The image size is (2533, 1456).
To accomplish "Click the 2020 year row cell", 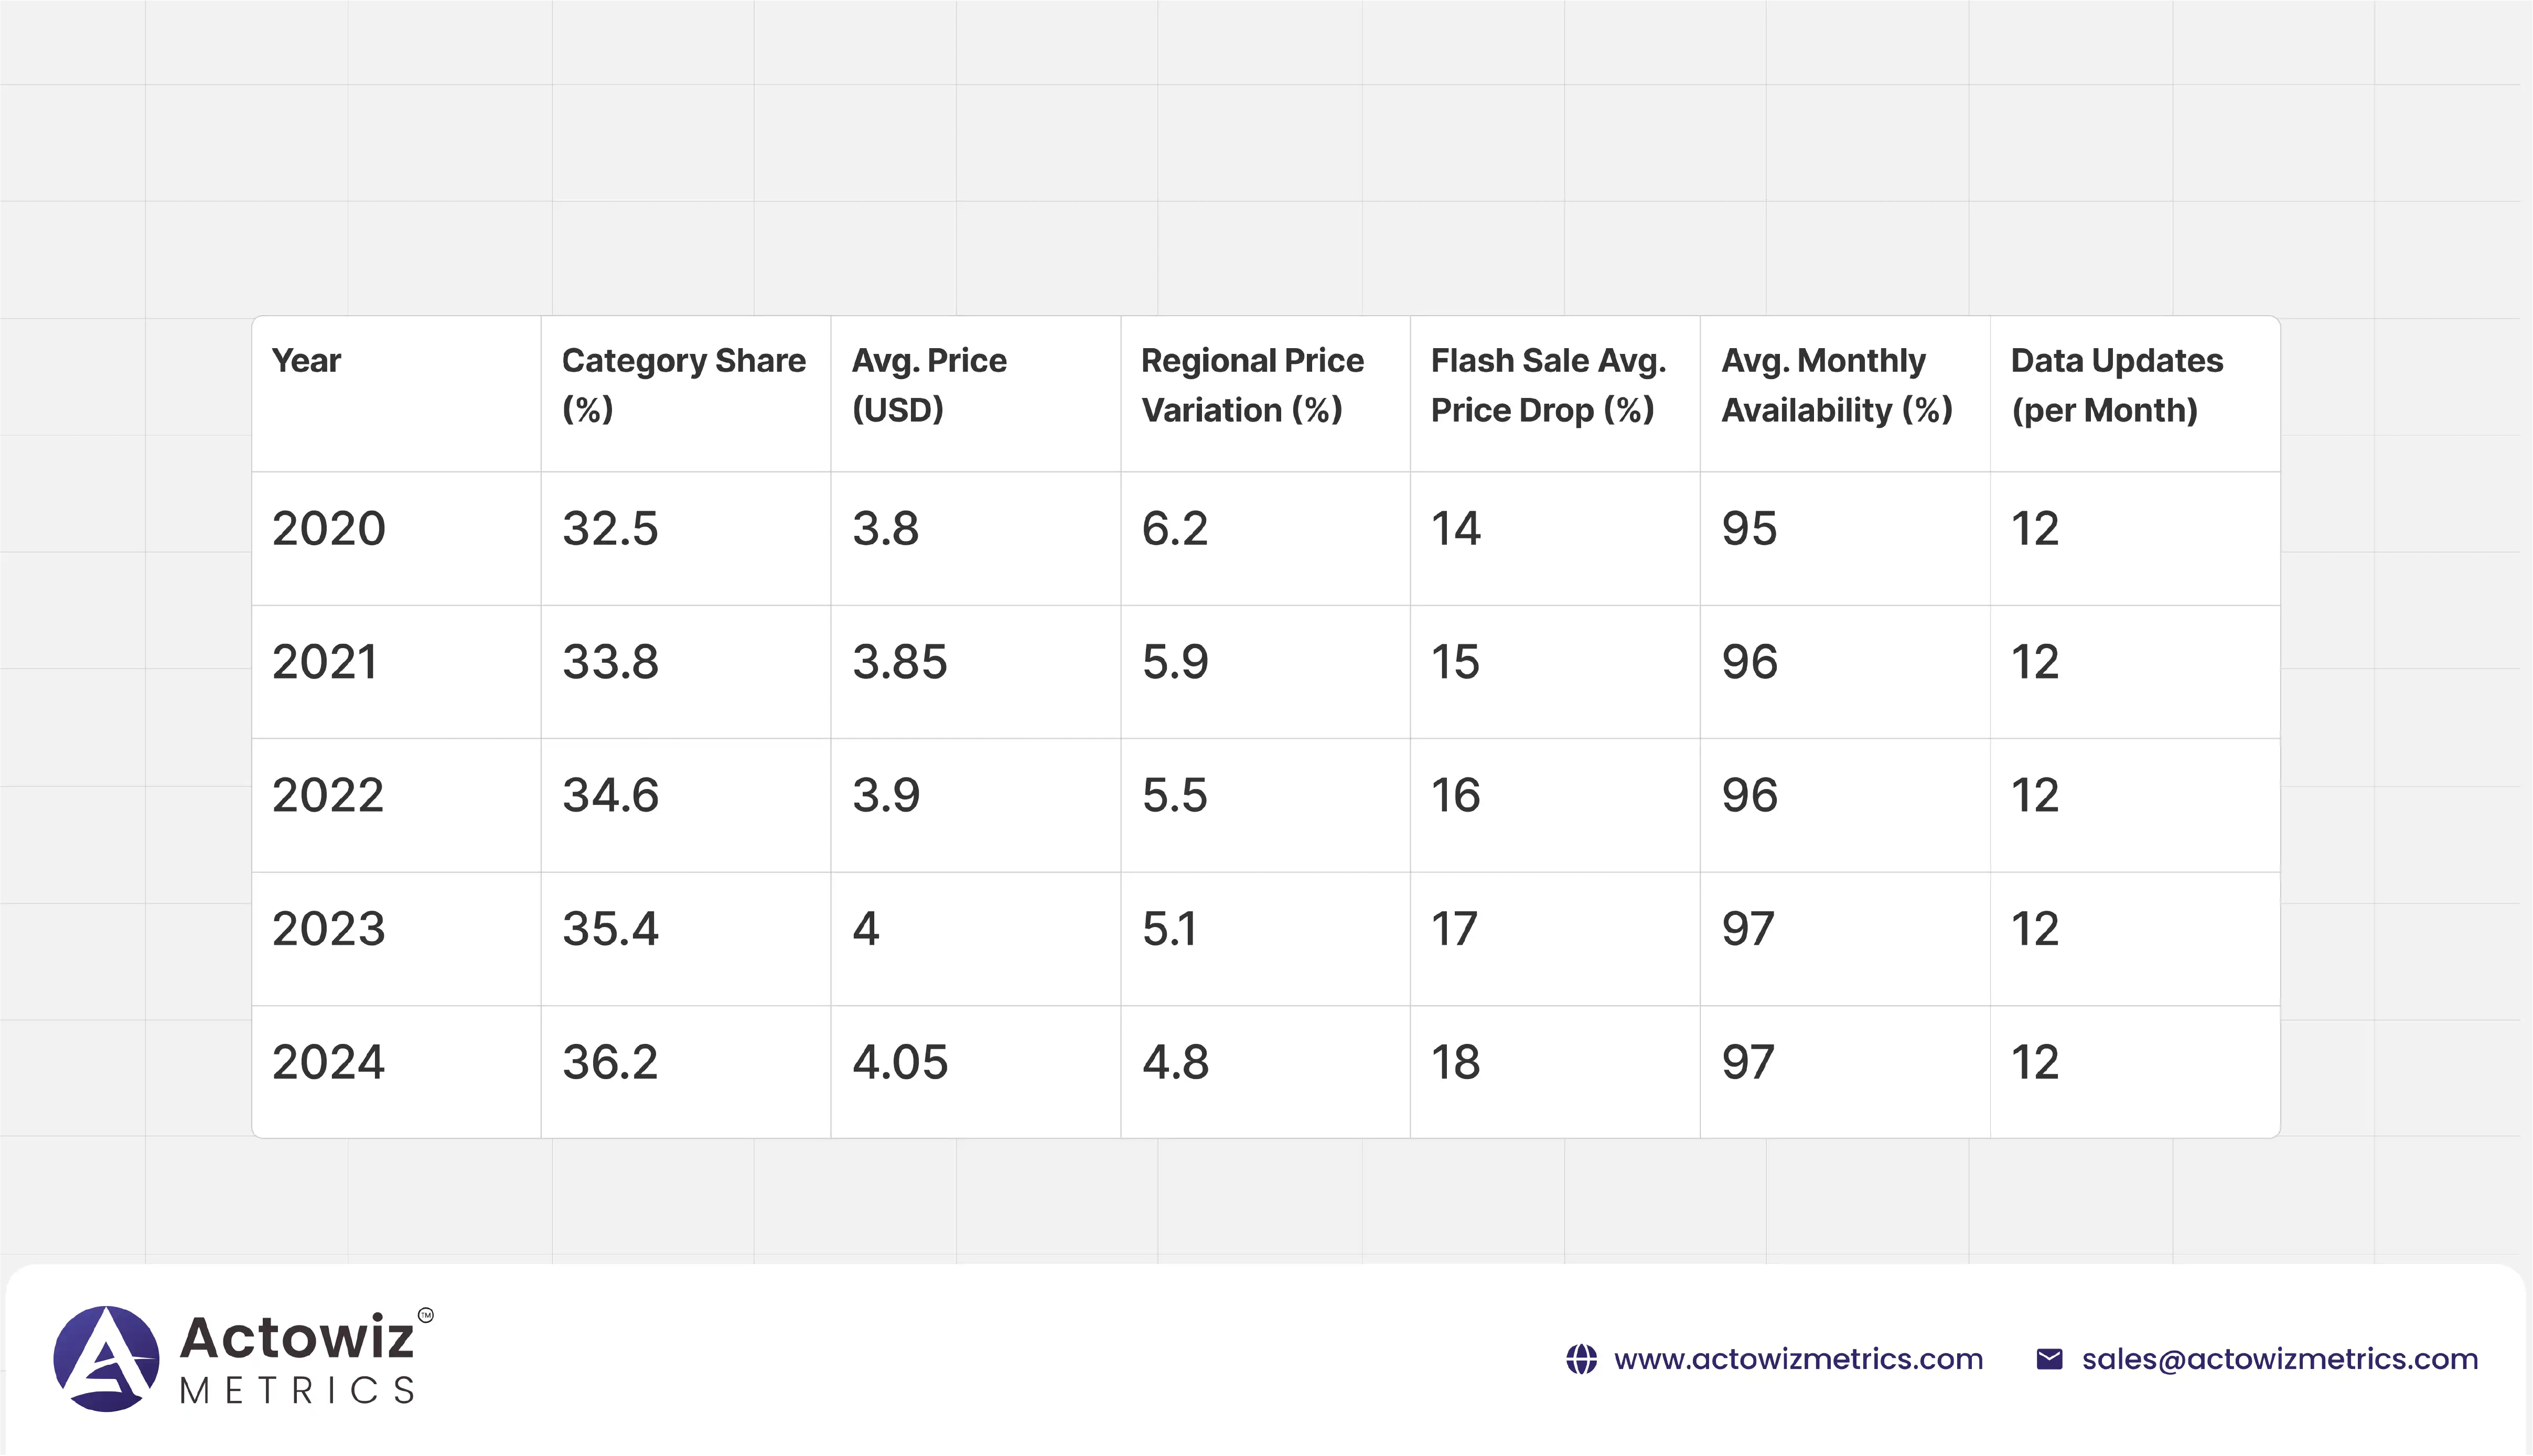I will click(329, 529).
